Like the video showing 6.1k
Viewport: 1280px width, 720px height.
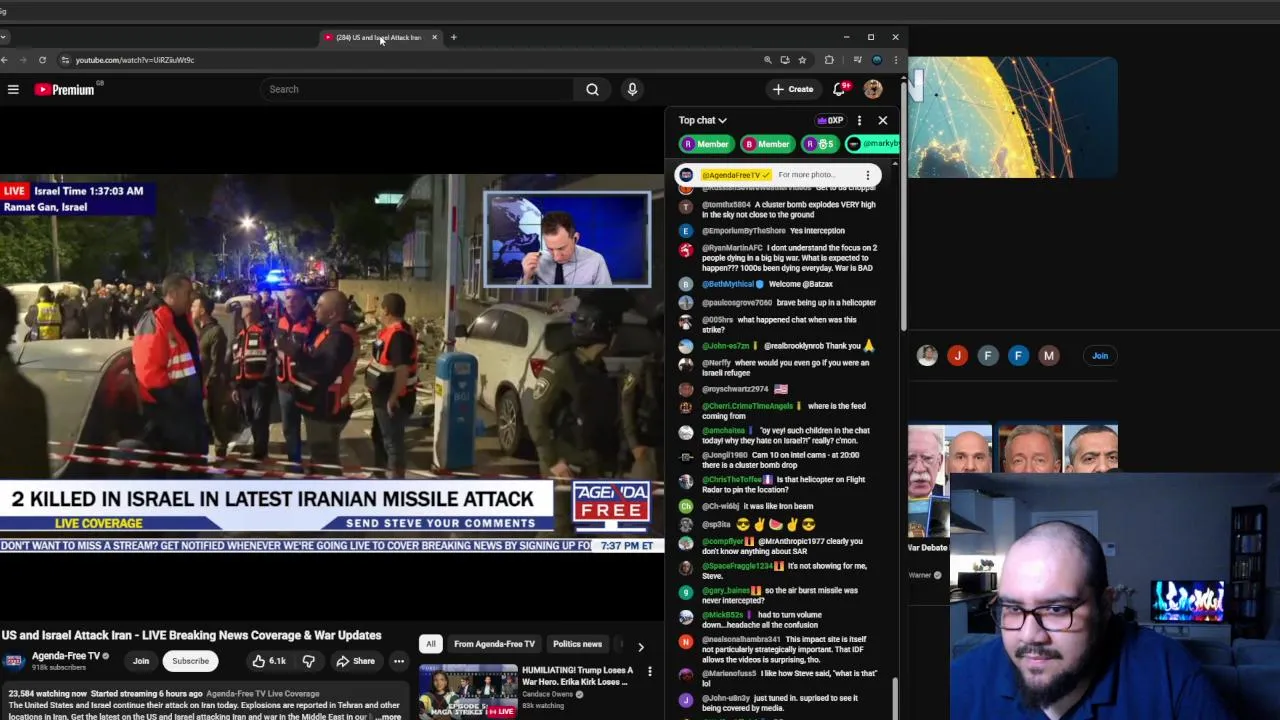coord(269,661)
